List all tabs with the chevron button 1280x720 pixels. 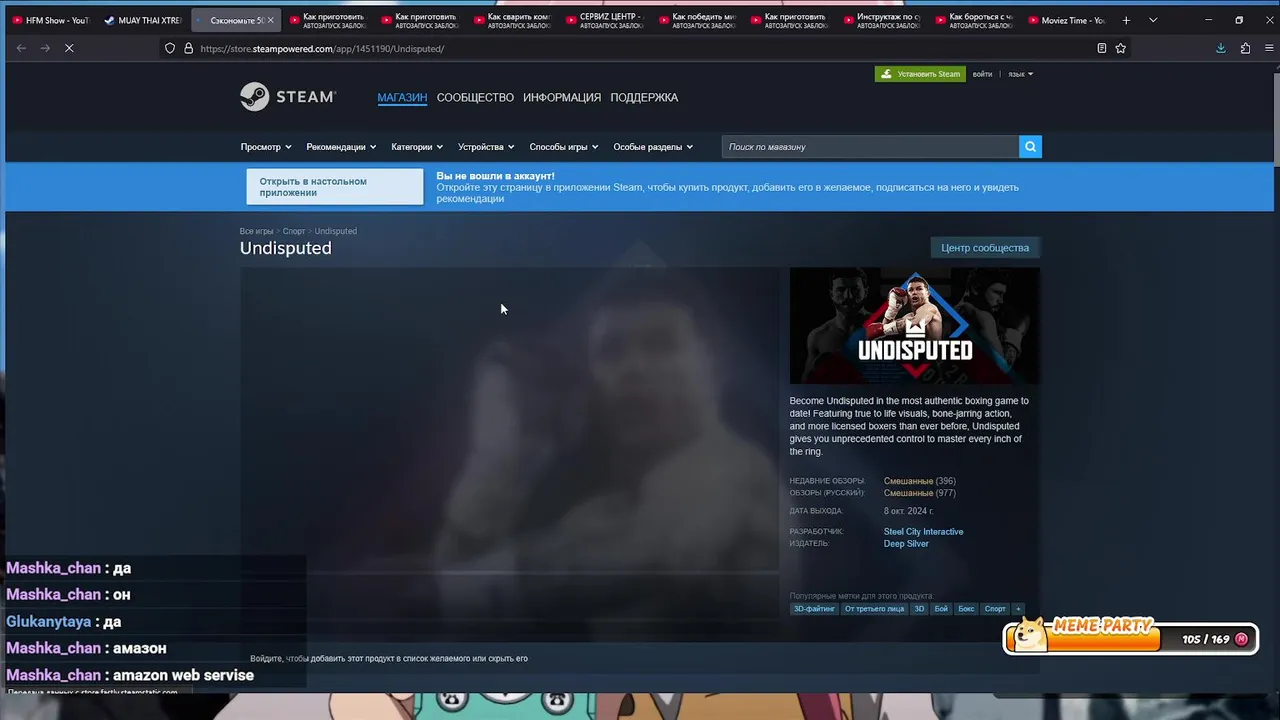(x=1153, y=20)
